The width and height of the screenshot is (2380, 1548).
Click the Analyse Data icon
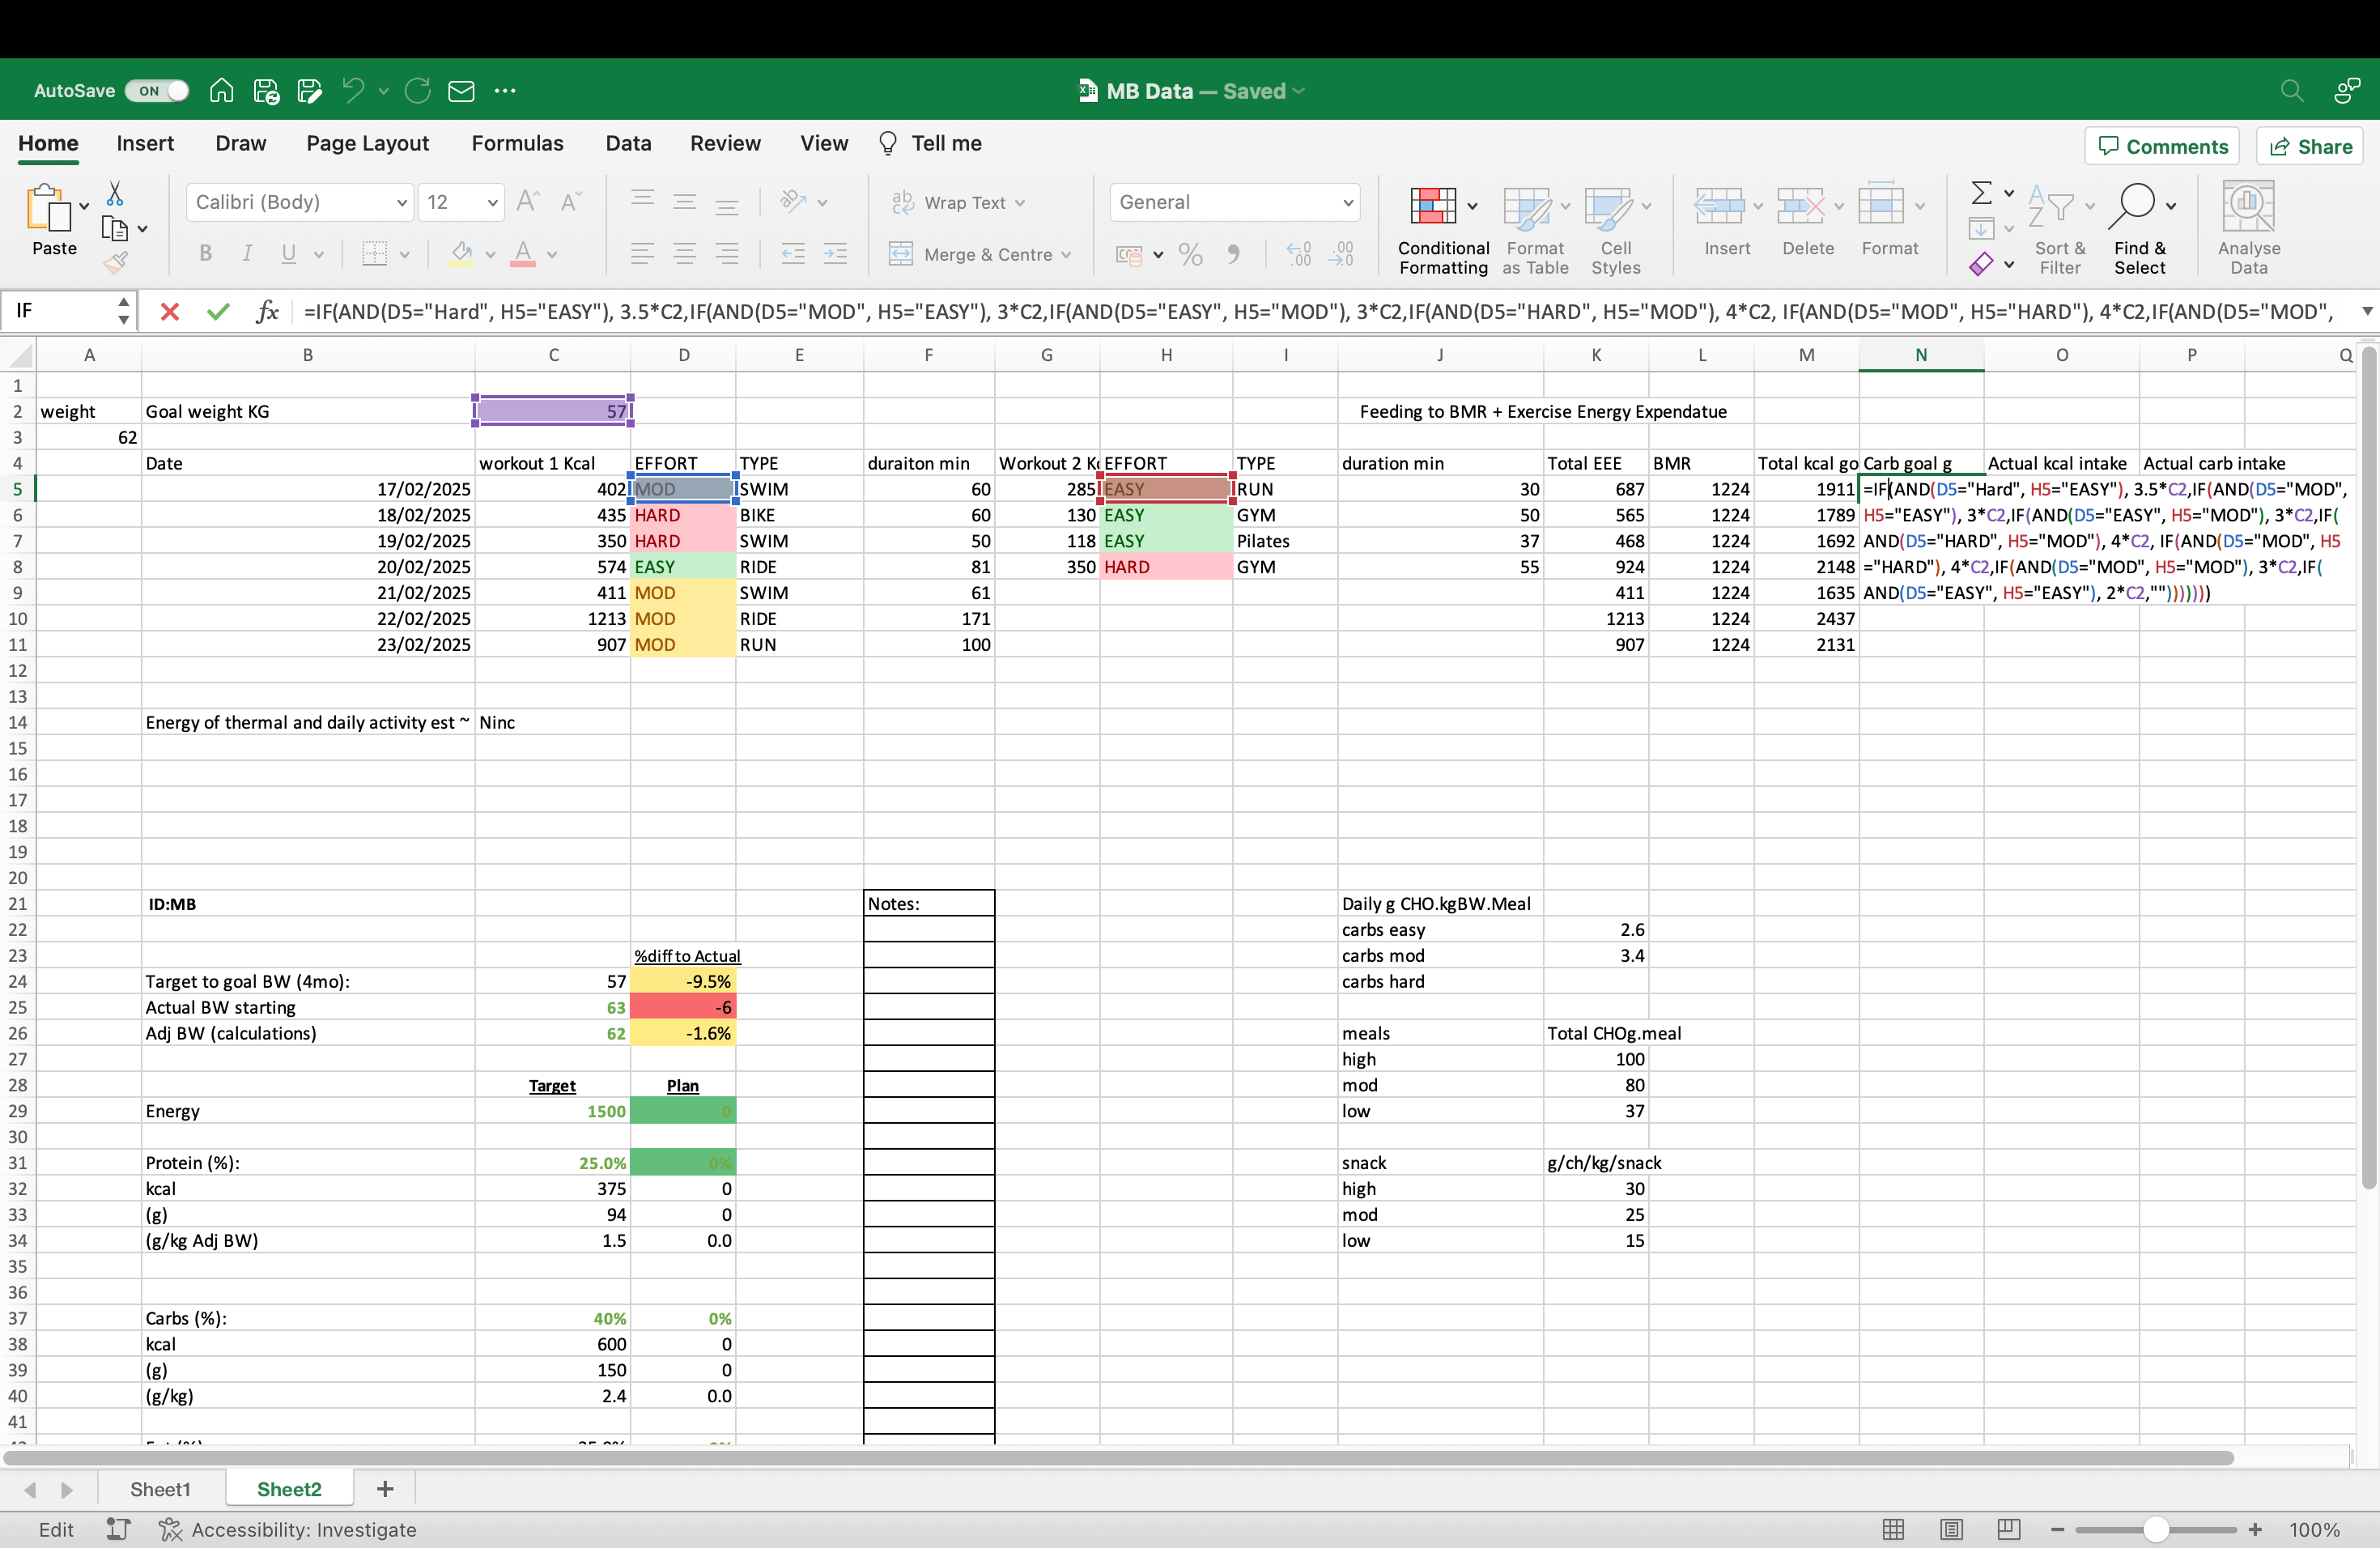[x=2247, y=206]
